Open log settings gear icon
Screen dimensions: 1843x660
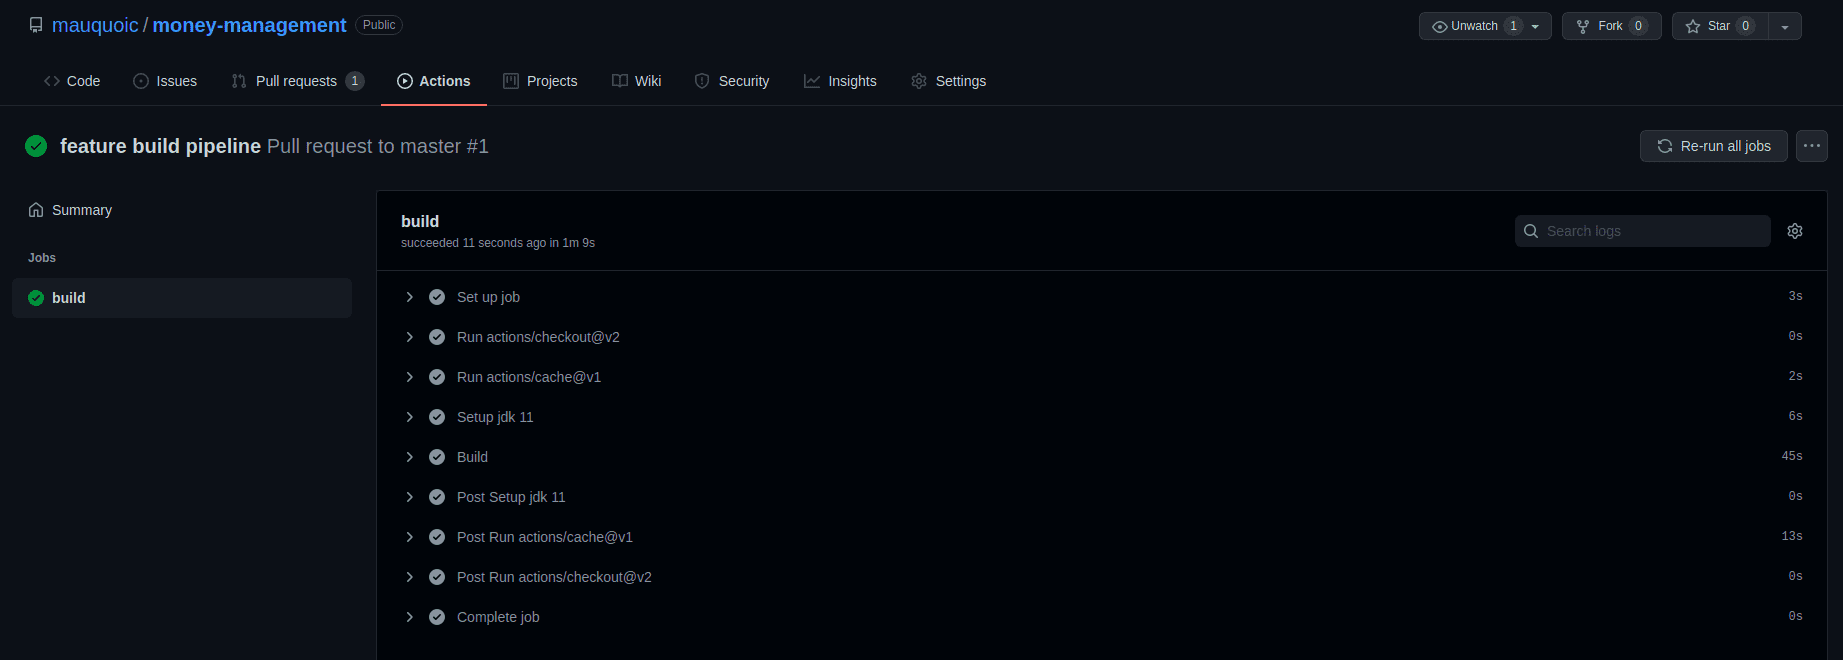(x=1795, y=231)
